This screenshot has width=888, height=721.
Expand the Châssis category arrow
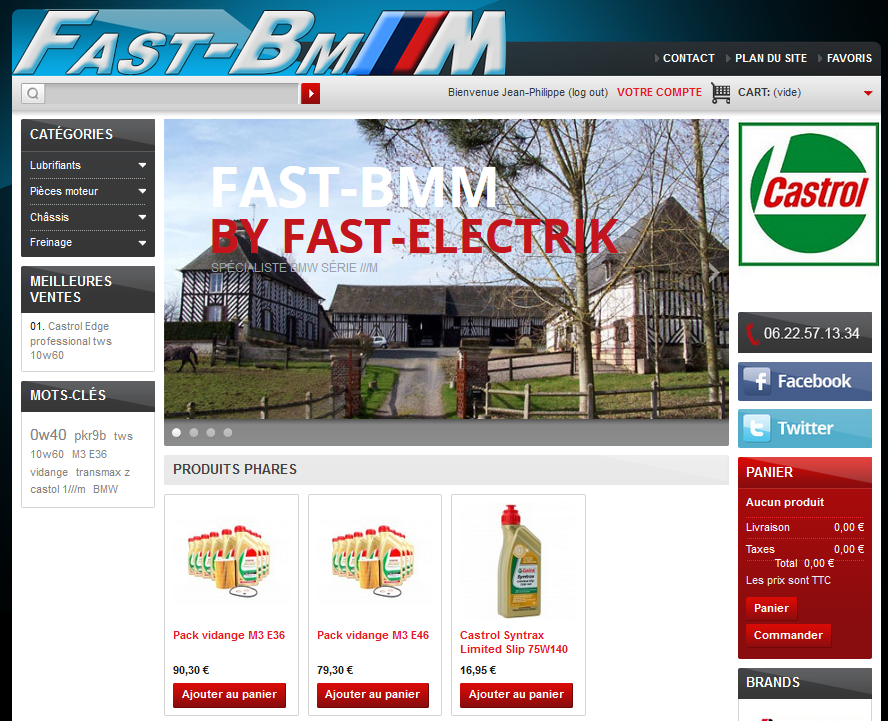(142, 217)
